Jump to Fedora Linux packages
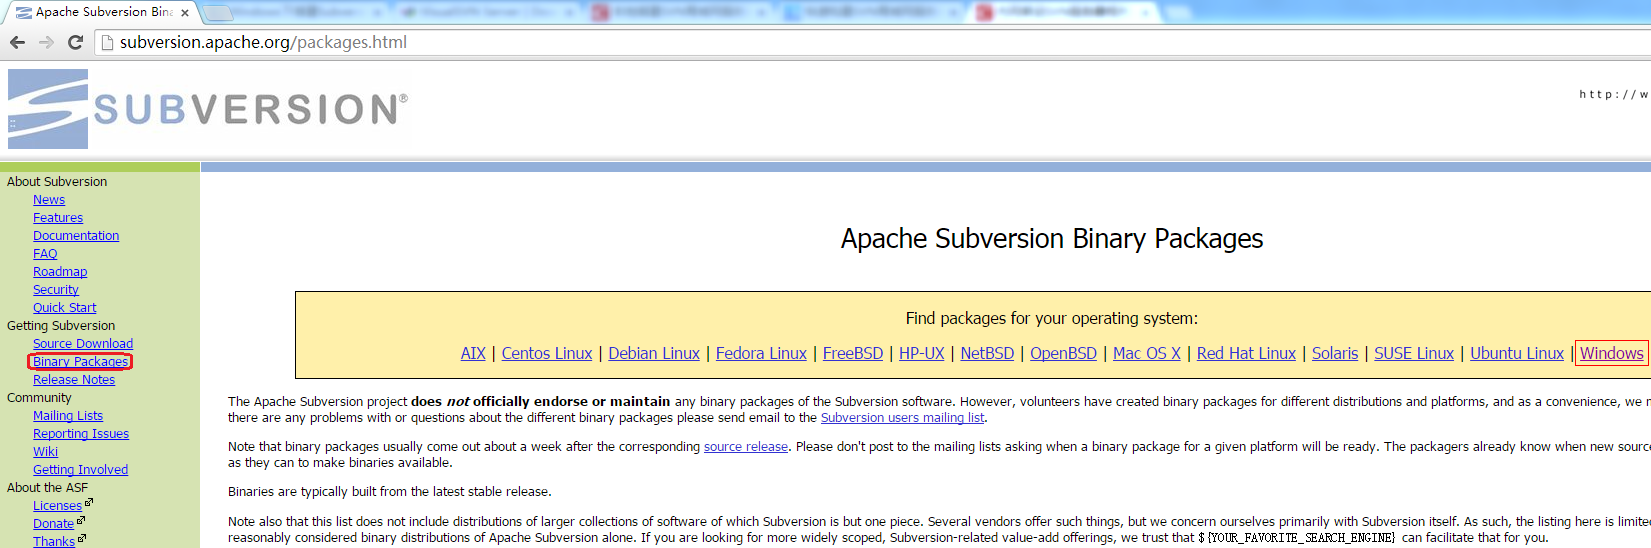The height and width of the screenshot is (548, 1651). 761,354
